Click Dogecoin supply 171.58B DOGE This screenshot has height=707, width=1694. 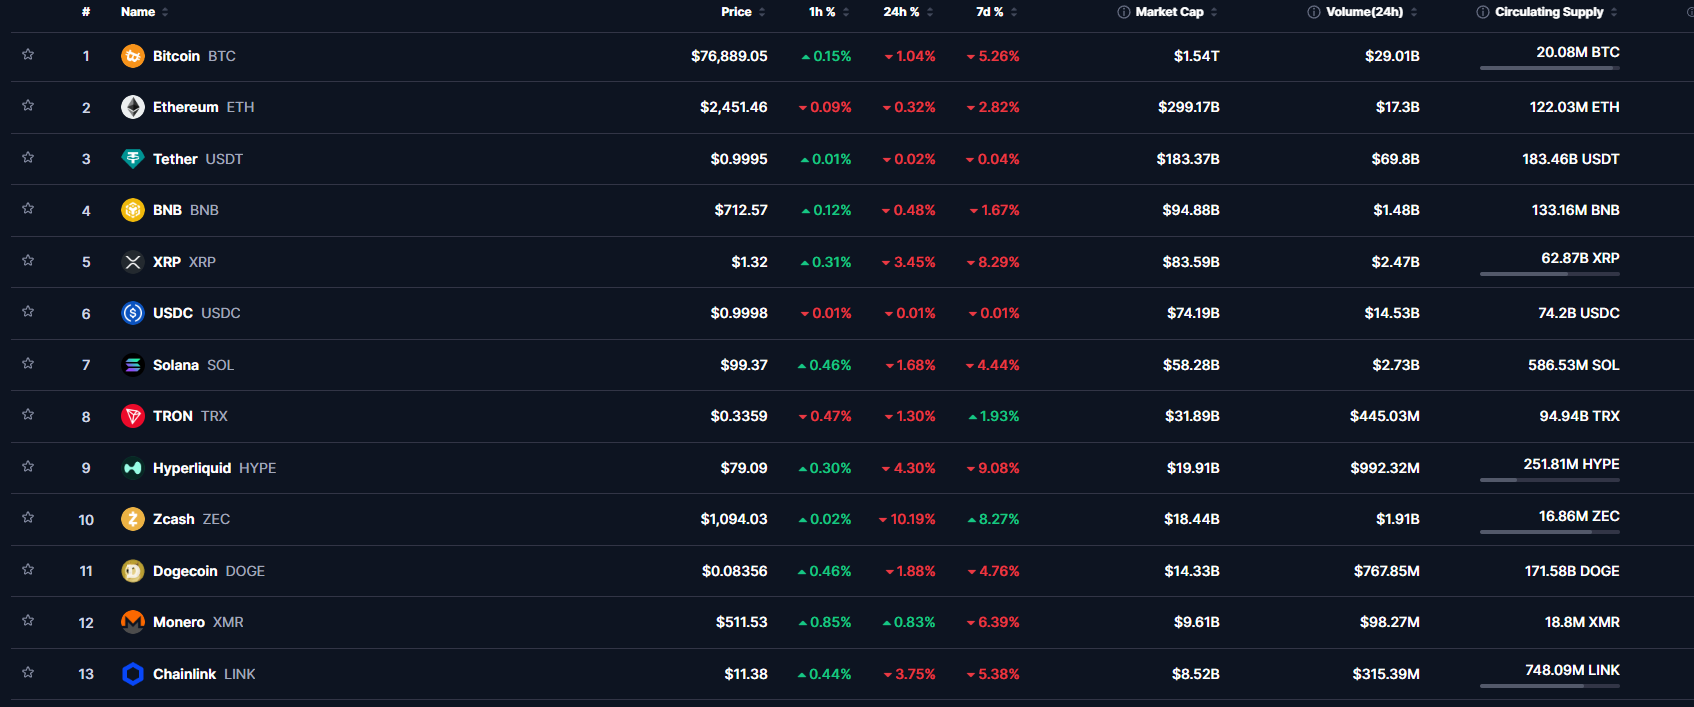tap(1572, 571)
